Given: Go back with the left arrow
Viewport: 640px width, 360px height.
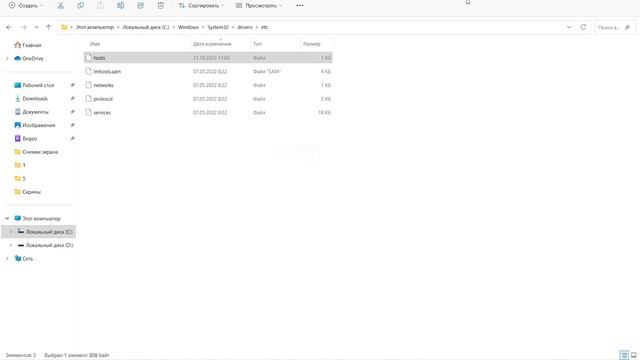Looking at the screenshot, I should 9,27.
